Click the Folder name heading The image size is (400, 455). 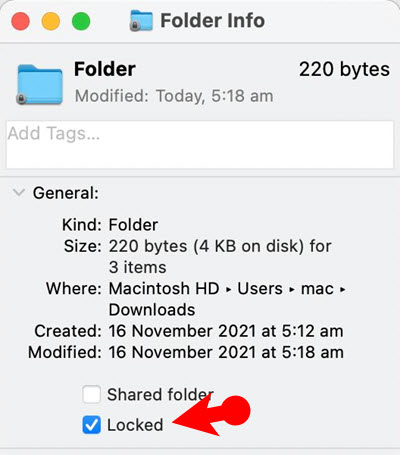coord(105,69)
